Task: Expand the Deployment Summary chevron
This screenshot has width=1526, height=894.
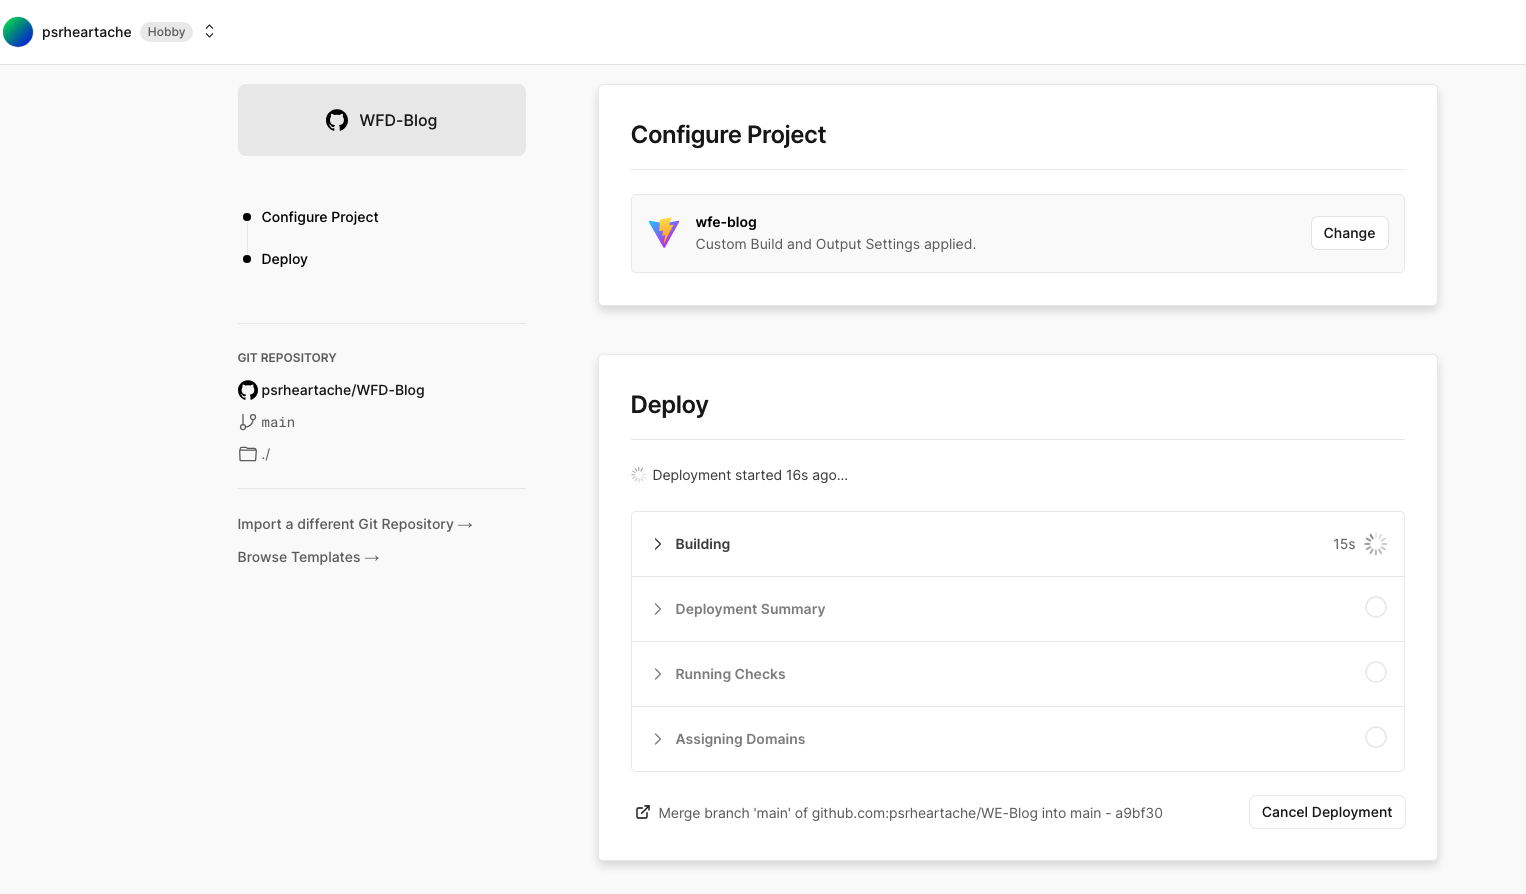Action: coord(657,609)
